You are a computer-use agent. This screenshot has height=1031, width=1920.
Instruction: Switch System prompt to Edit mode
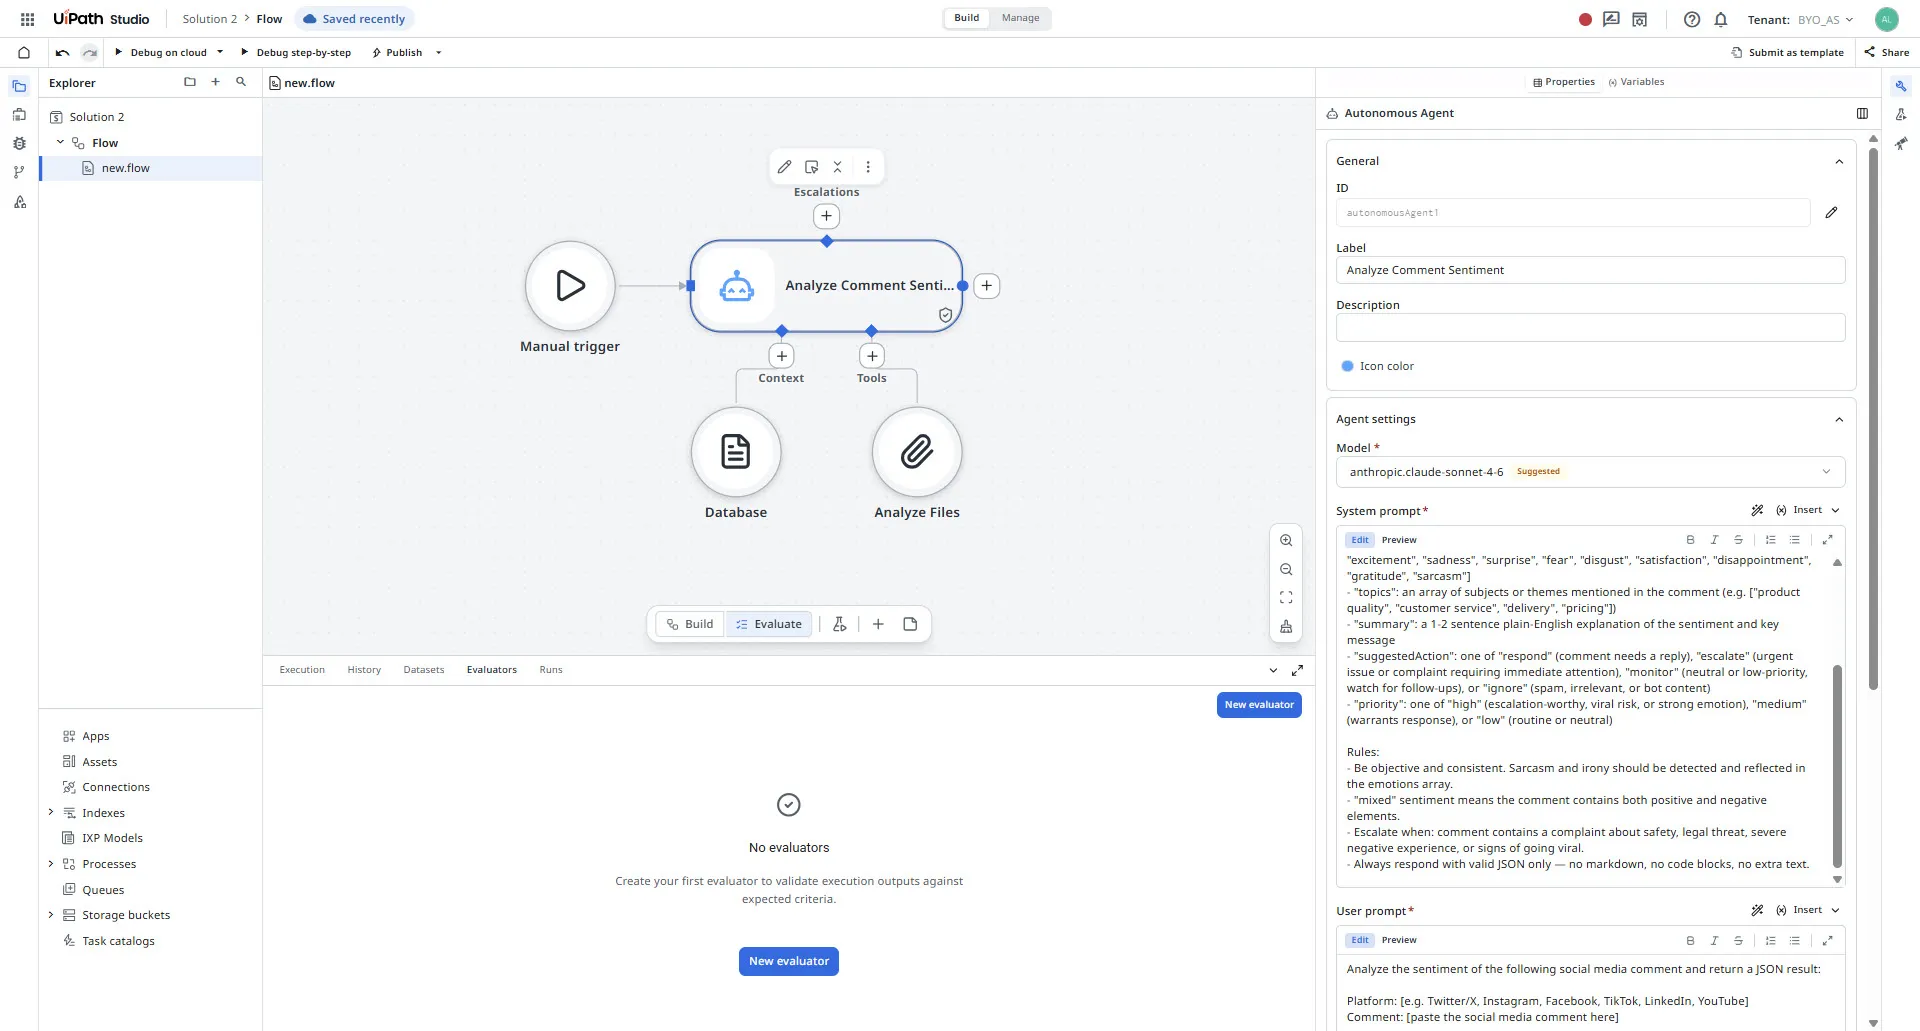pyautogui.click(x=1360, y=540)
